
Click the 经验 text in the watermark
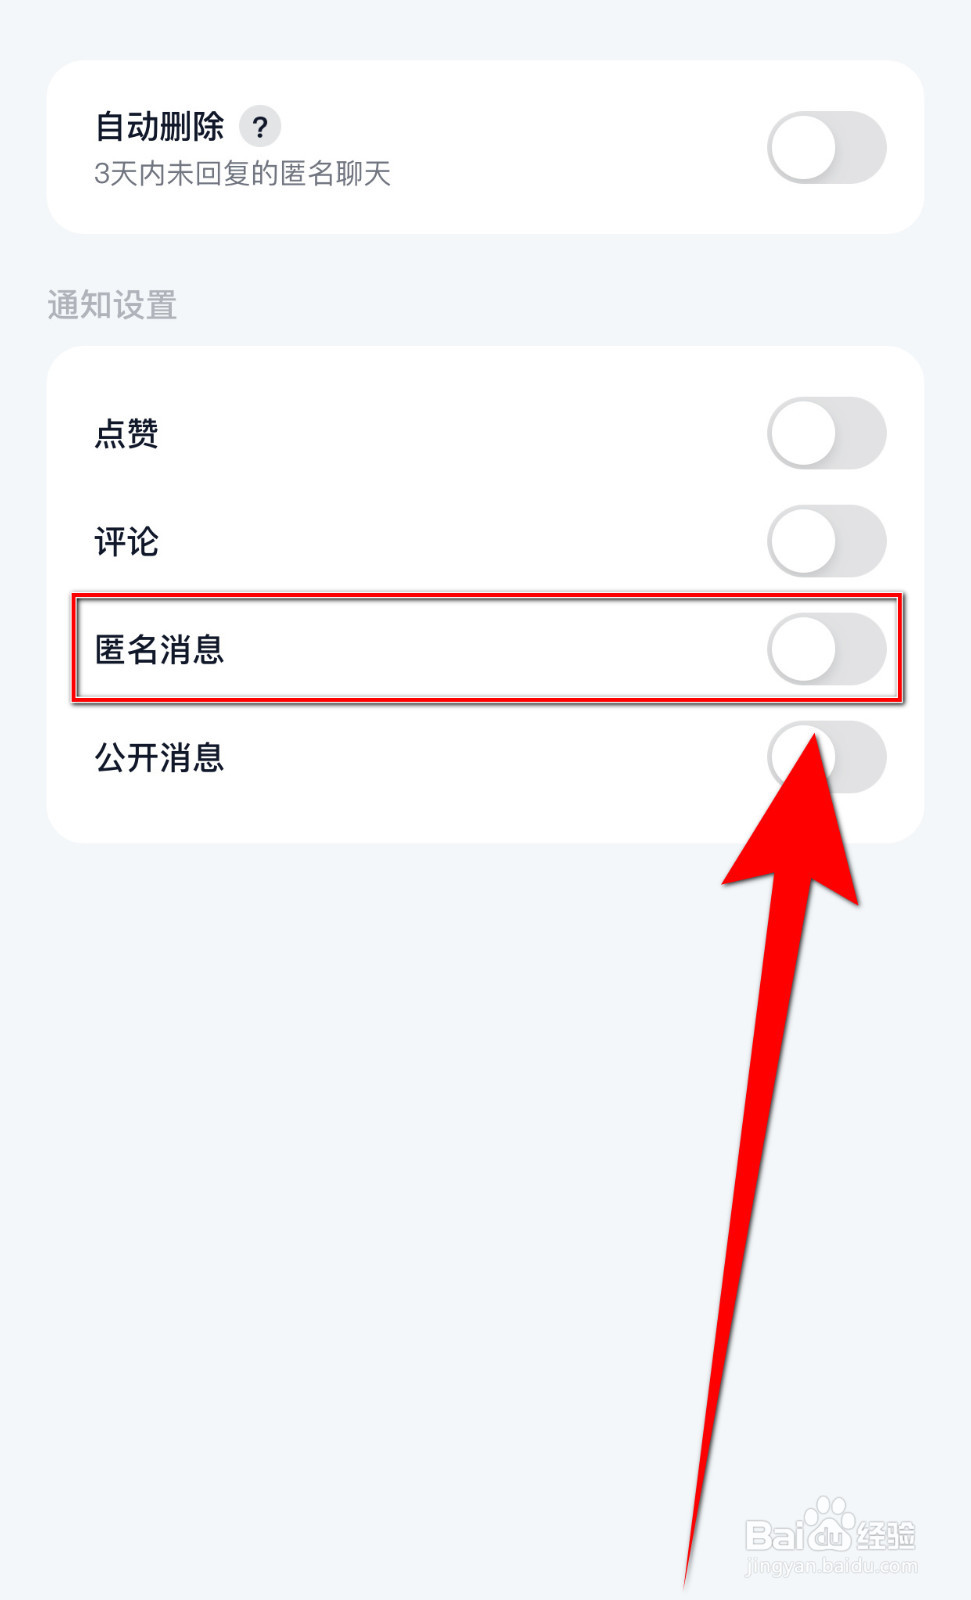point(887,1535)
